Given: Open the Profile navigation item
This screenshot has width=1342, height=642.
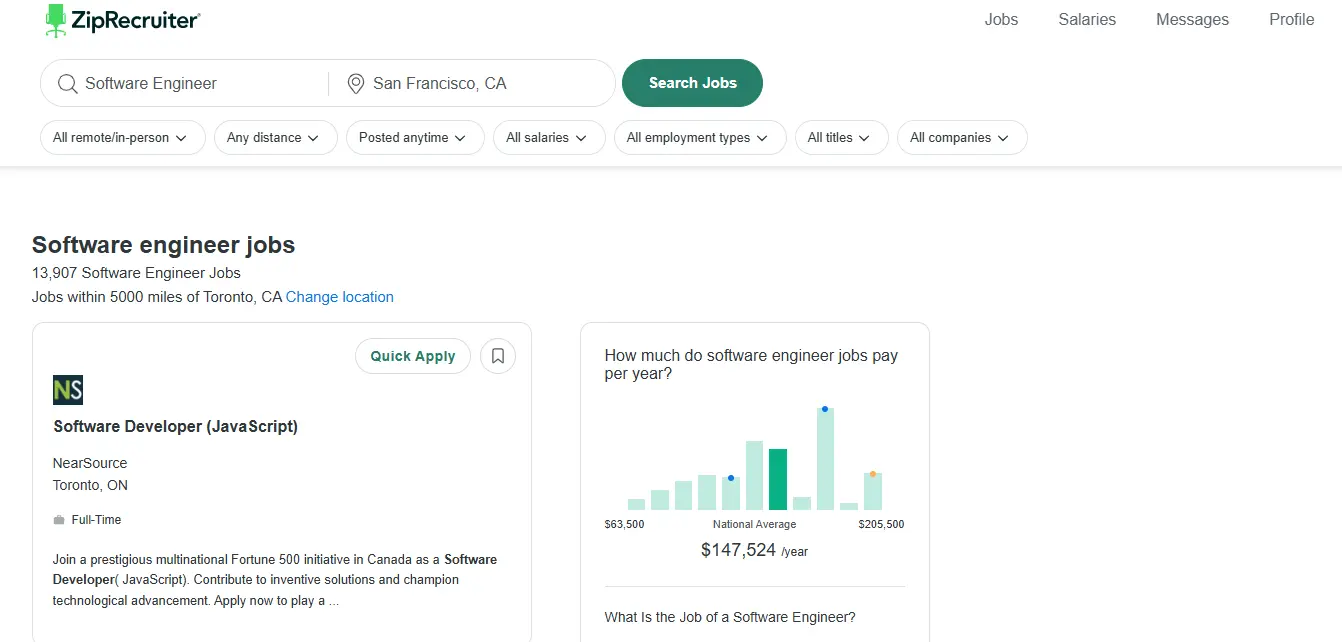Looking at the screenshot, I should (x=1292, y=19).
